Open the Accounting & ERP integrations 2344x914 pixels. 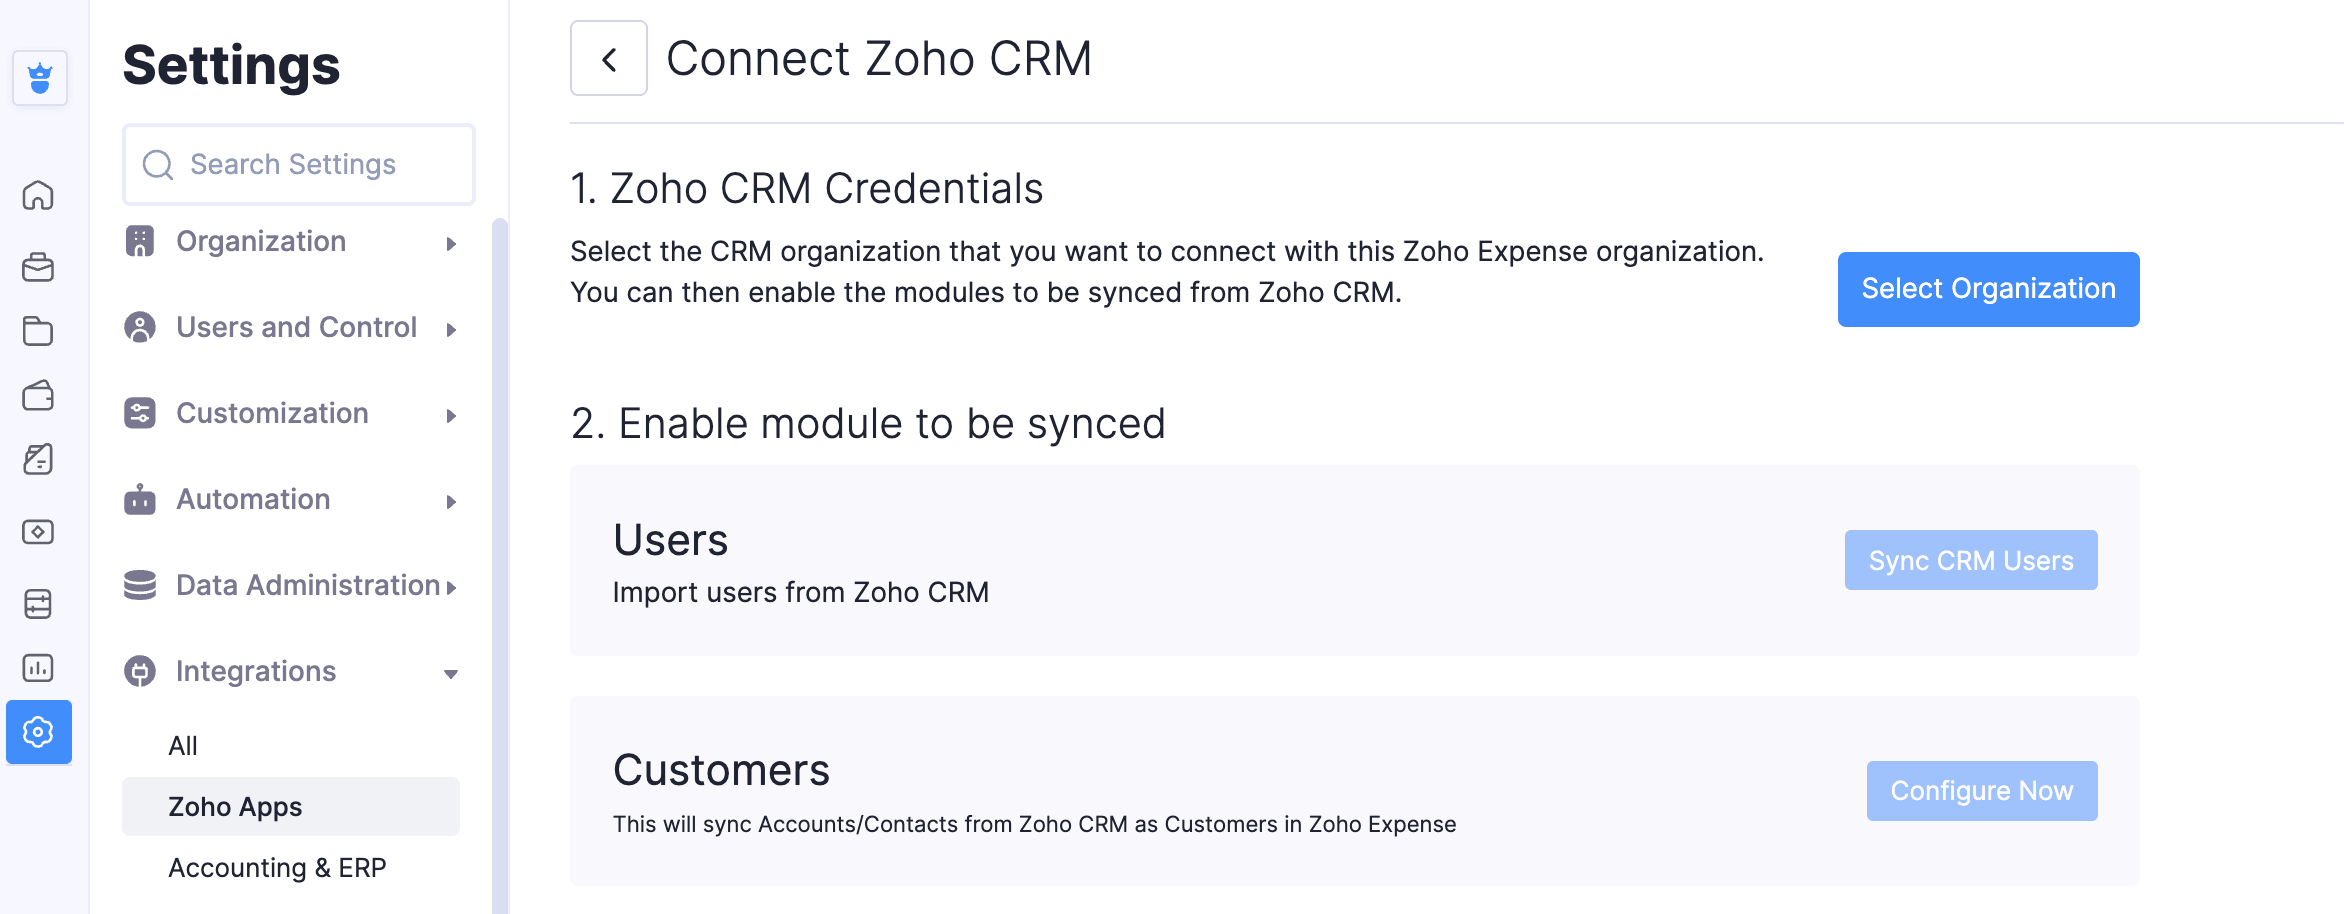pos(277,867)
